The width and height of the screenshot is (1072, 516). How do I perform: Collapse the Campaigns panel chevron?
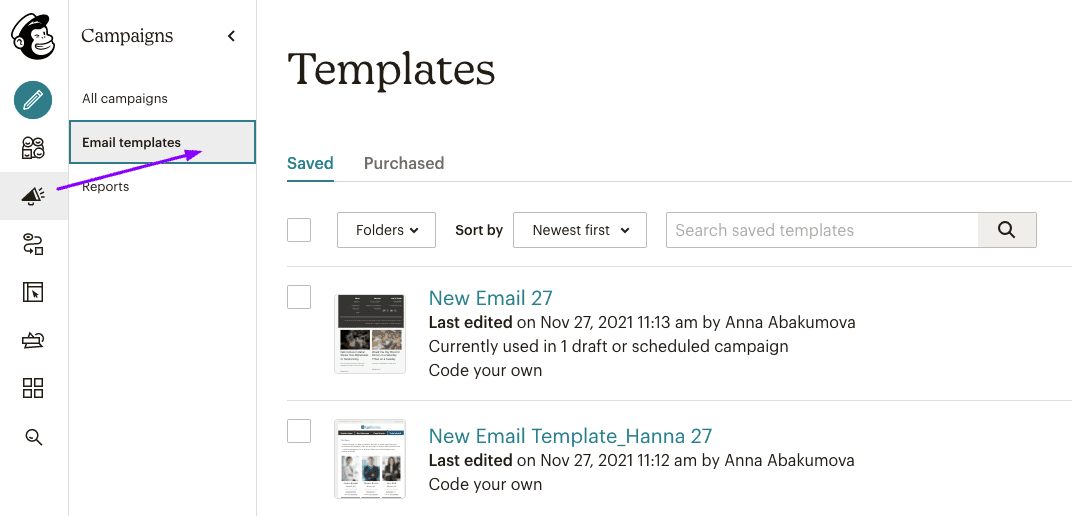(x=231, y=36)
